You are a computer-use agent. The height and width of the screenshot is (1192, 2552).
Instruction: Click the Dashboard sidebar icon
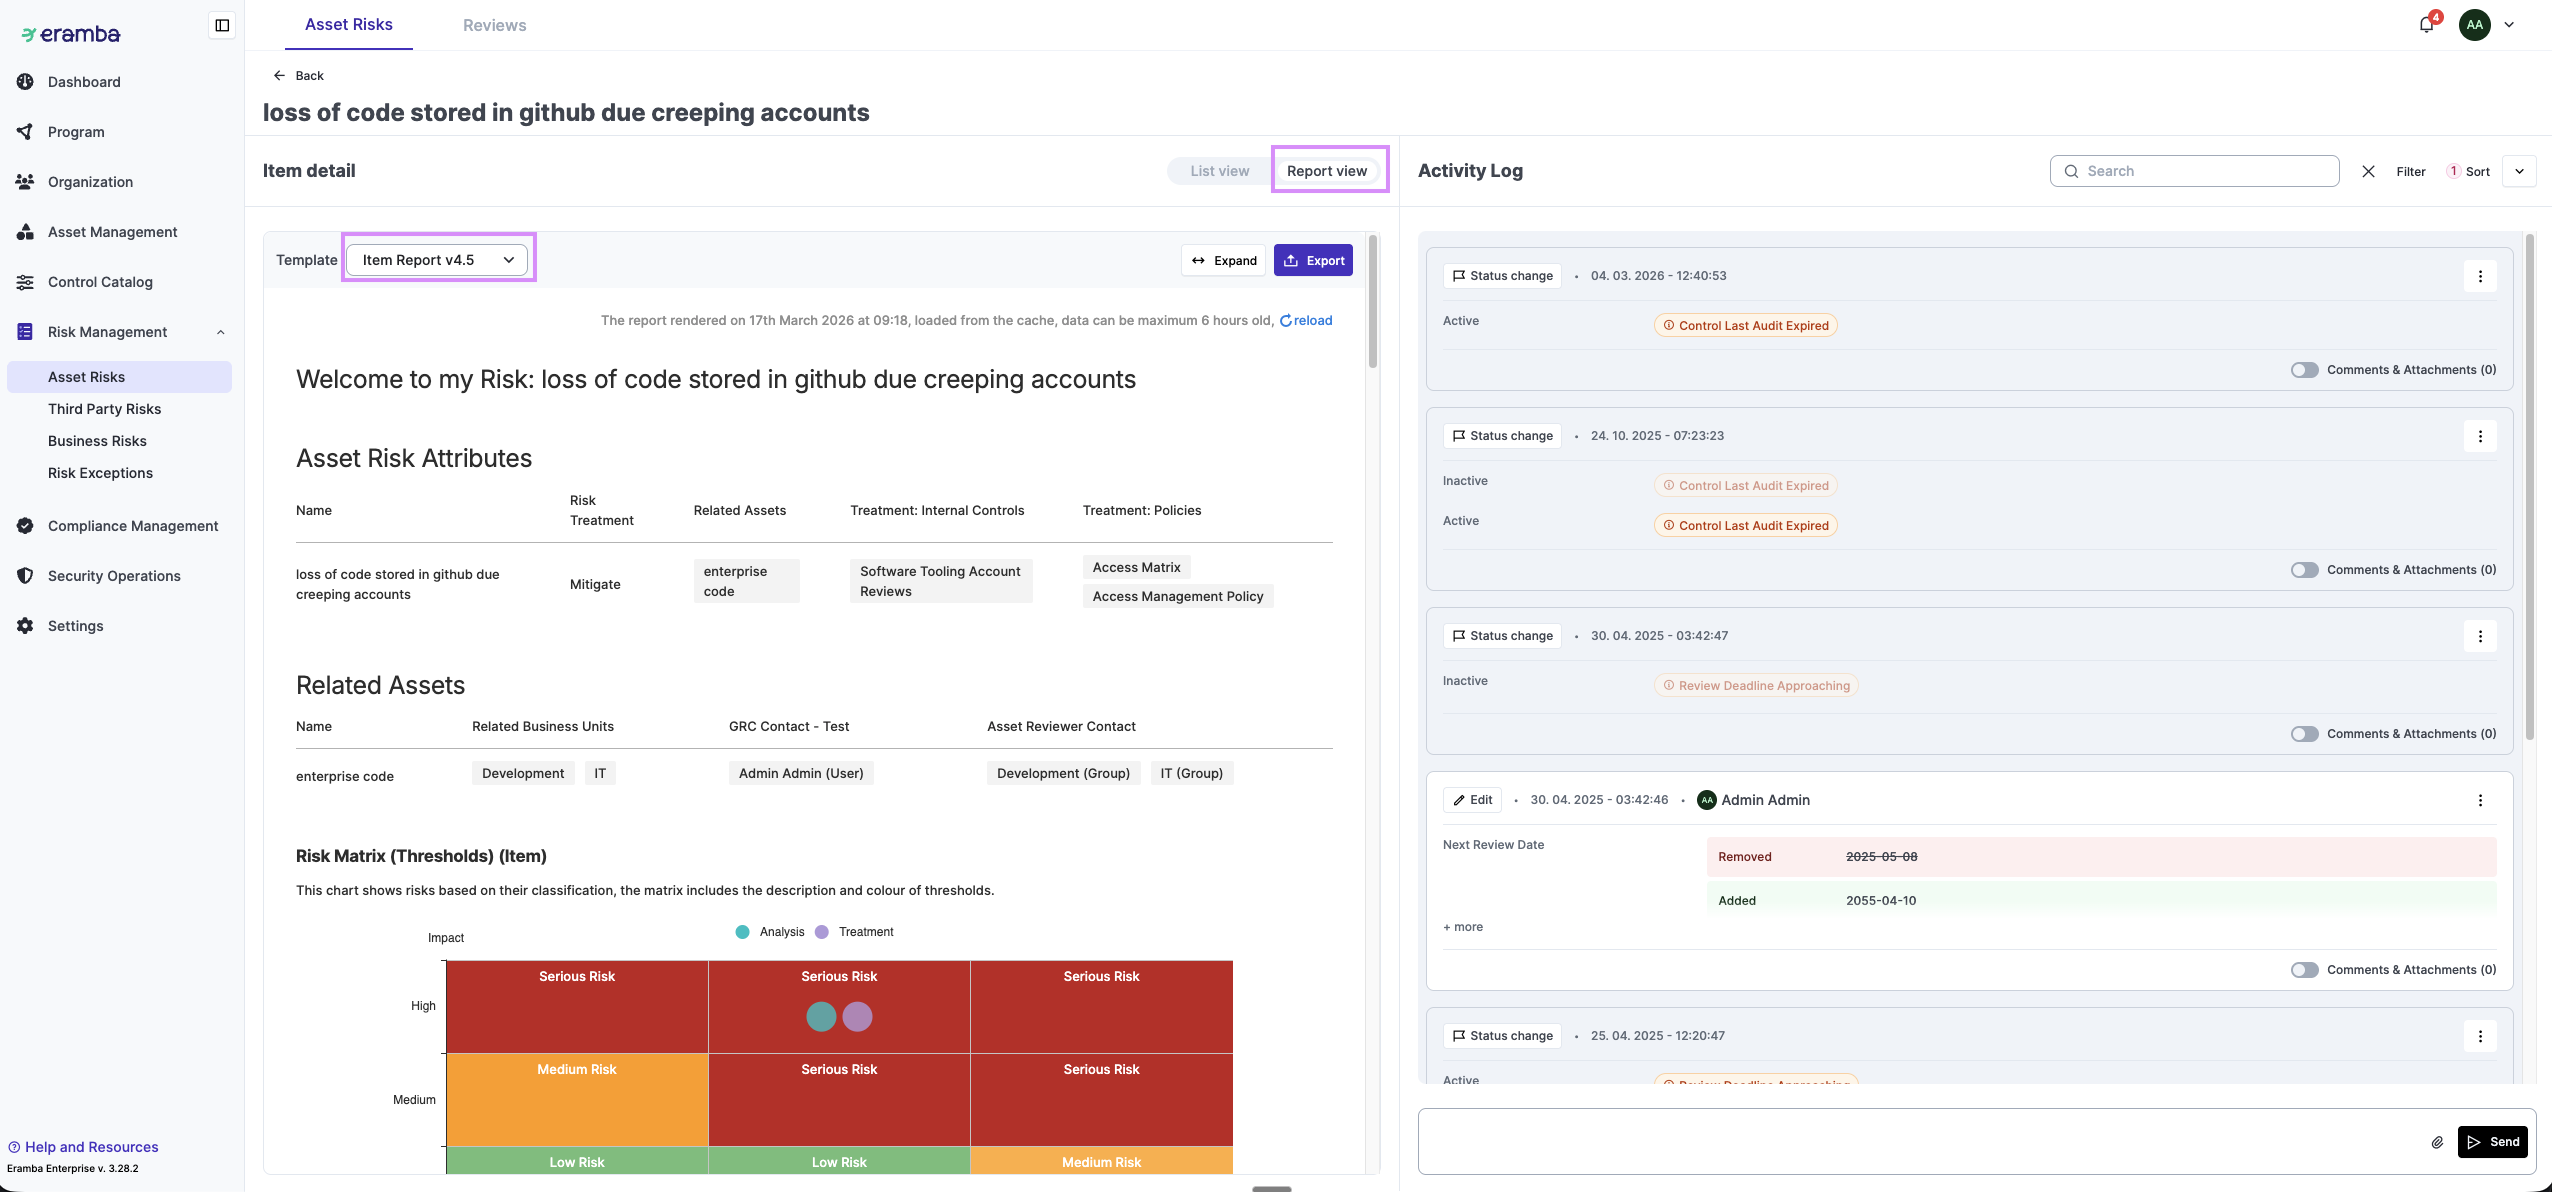pyautogui.click(x=26, y=82)
